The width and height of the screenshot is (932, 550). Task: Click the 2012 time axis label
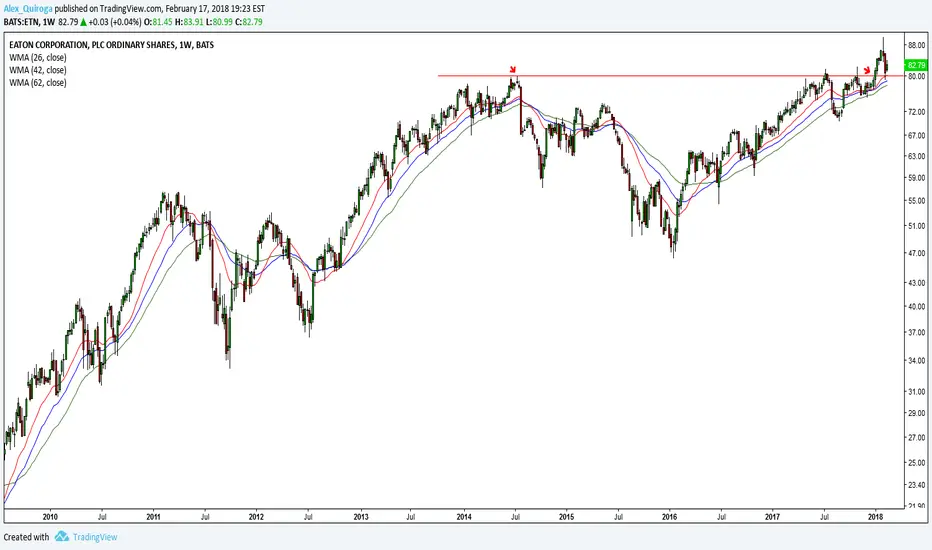click(256, 517)
